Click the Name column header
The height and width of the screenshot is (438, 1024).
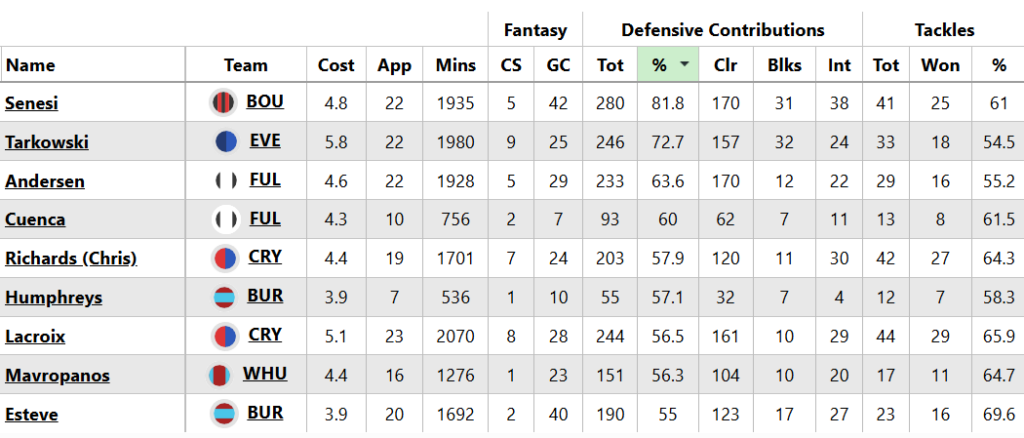[x=30, y=65]
